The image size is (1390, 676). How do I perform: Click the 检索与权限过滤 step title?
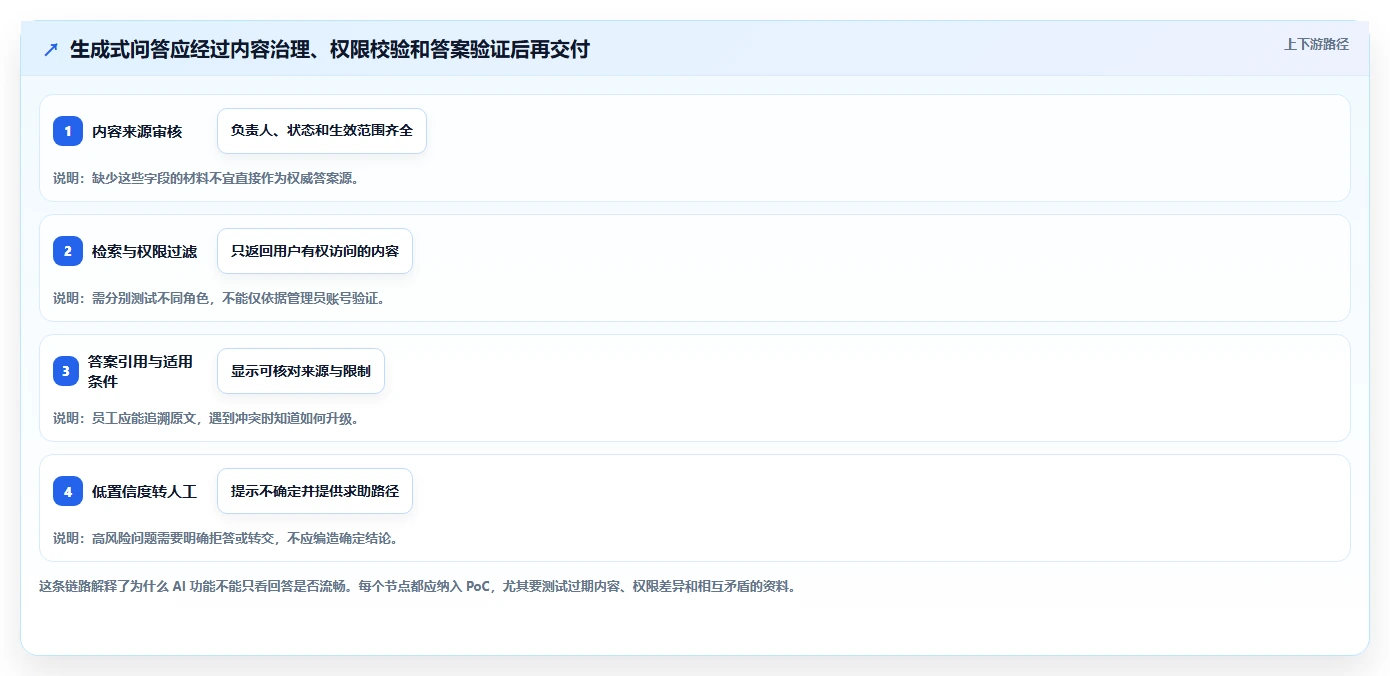144,251
